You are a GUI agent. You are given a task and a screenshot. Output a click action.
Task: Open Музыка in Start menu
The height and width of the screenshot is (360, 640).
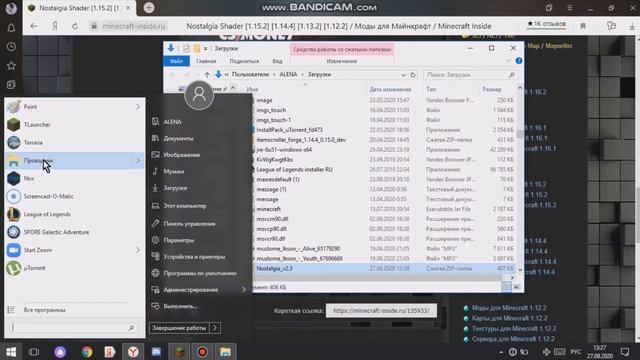(173, 171)
